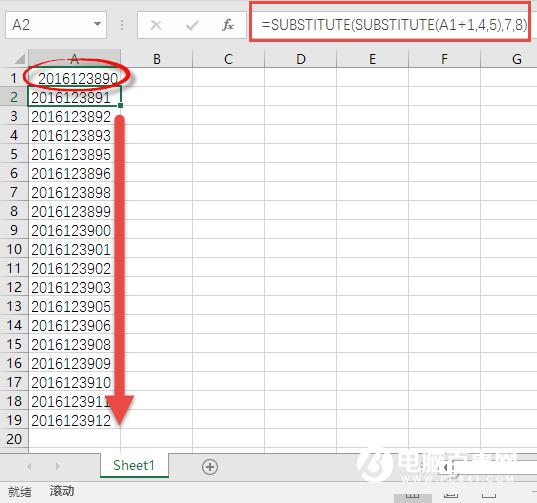Image resolution: width=537 pixels, height=503 pixels.
Task: Click the Select All corner triangle
Action: tap(20, 59)
